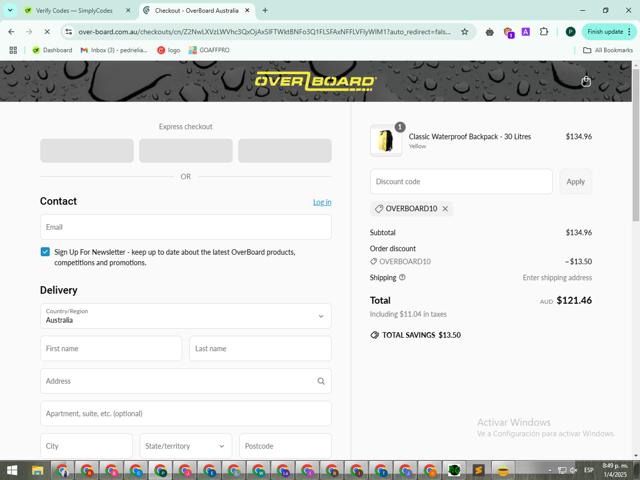Viewport: 640px width, 480px height.
Task: Open the apps grid in the bookmarks bar
Action: click(x=13, y=50)
